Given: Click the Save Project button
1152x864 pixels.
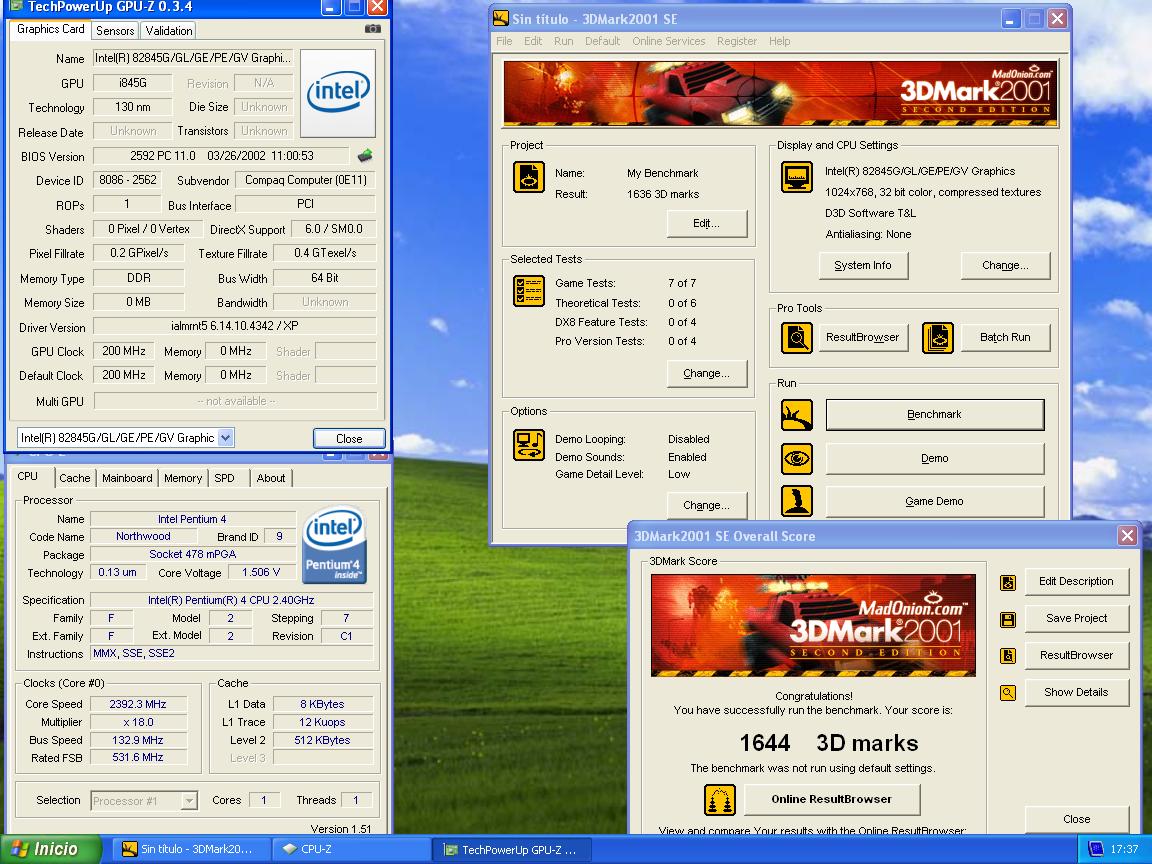Looking at the screenshot, I should (1076, 618).
